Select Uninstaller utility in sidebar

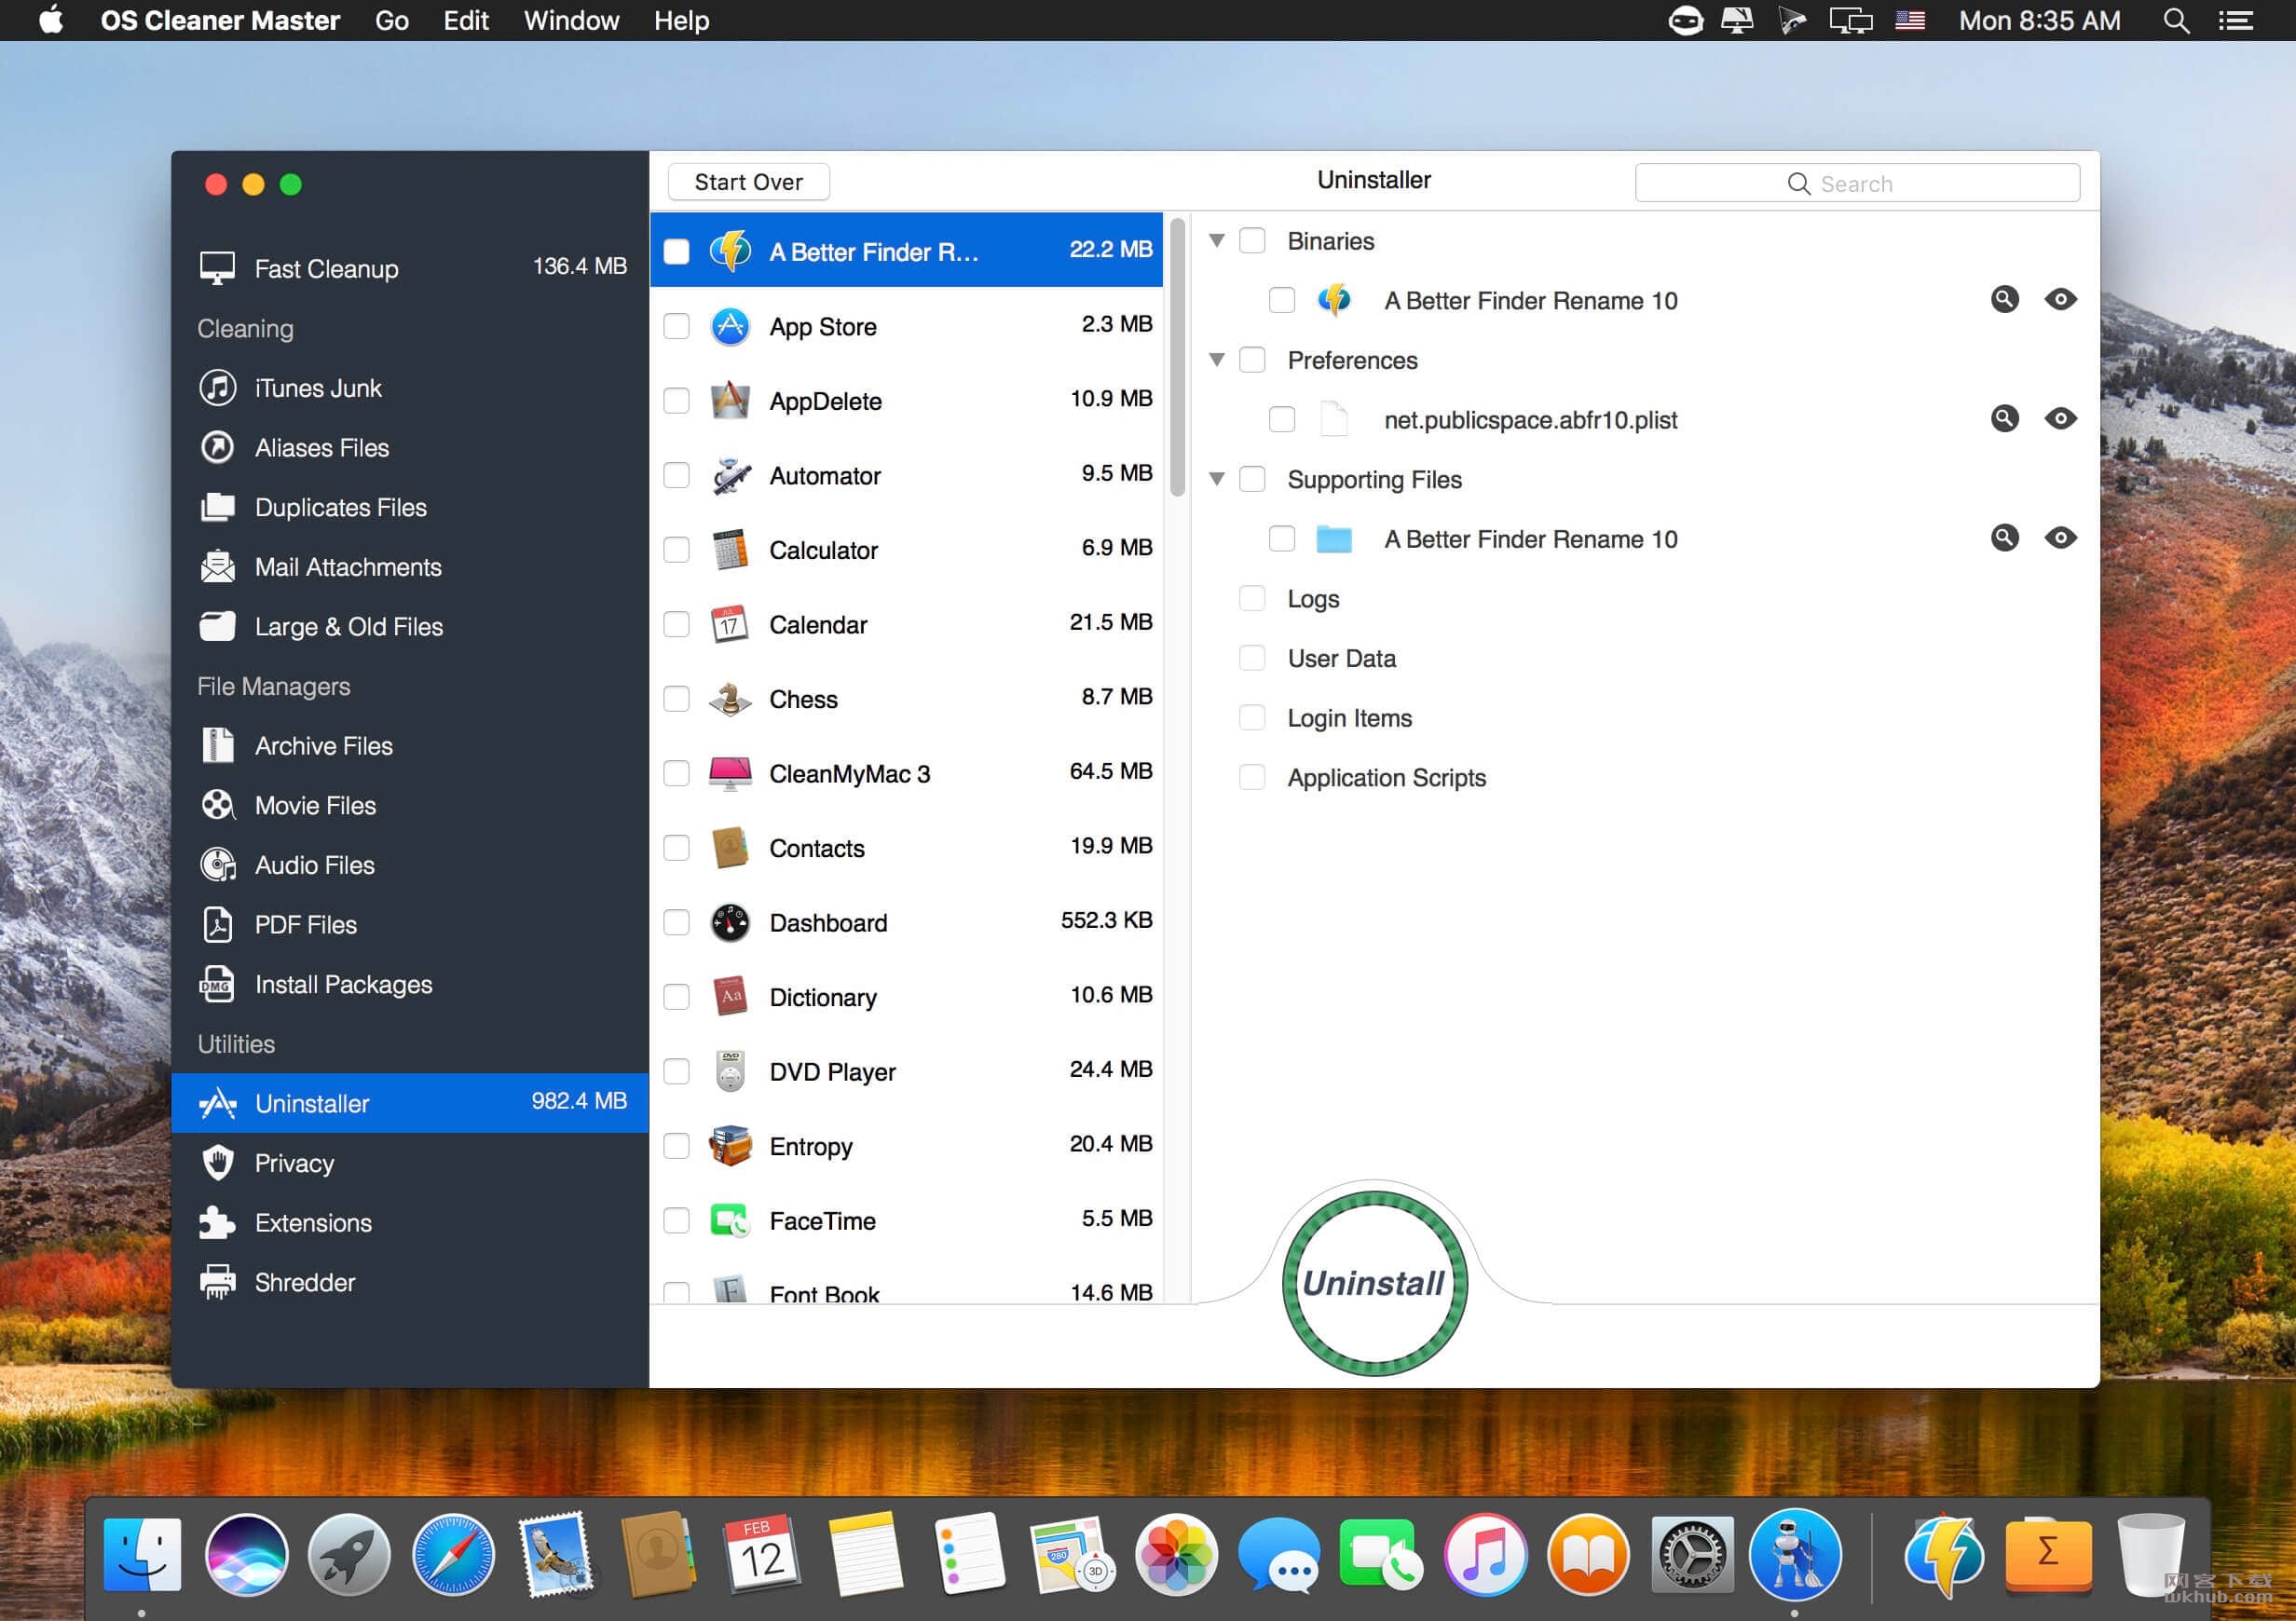[x=410, y=1103]
